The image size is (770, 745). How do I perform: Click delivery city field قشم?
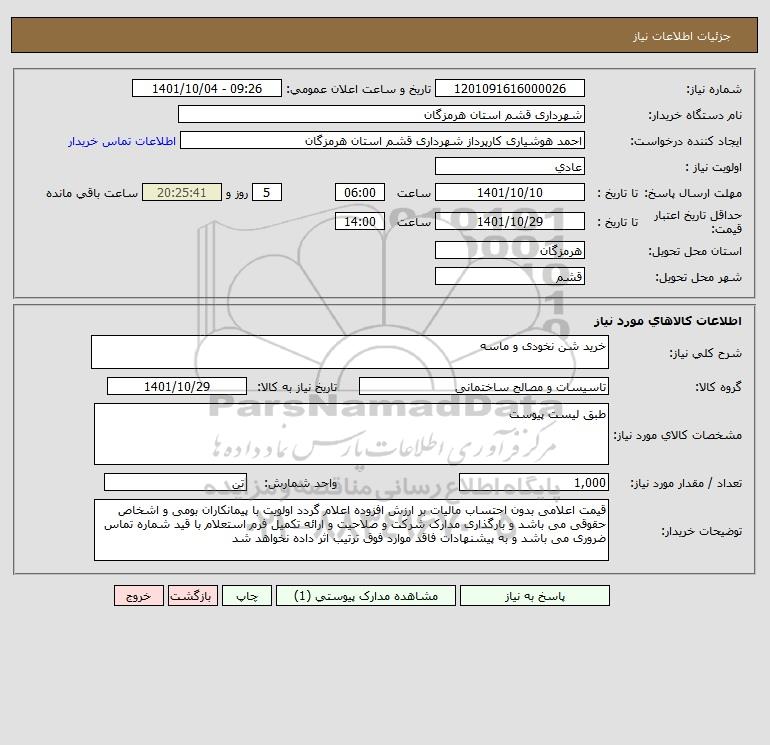pos(510,276)
